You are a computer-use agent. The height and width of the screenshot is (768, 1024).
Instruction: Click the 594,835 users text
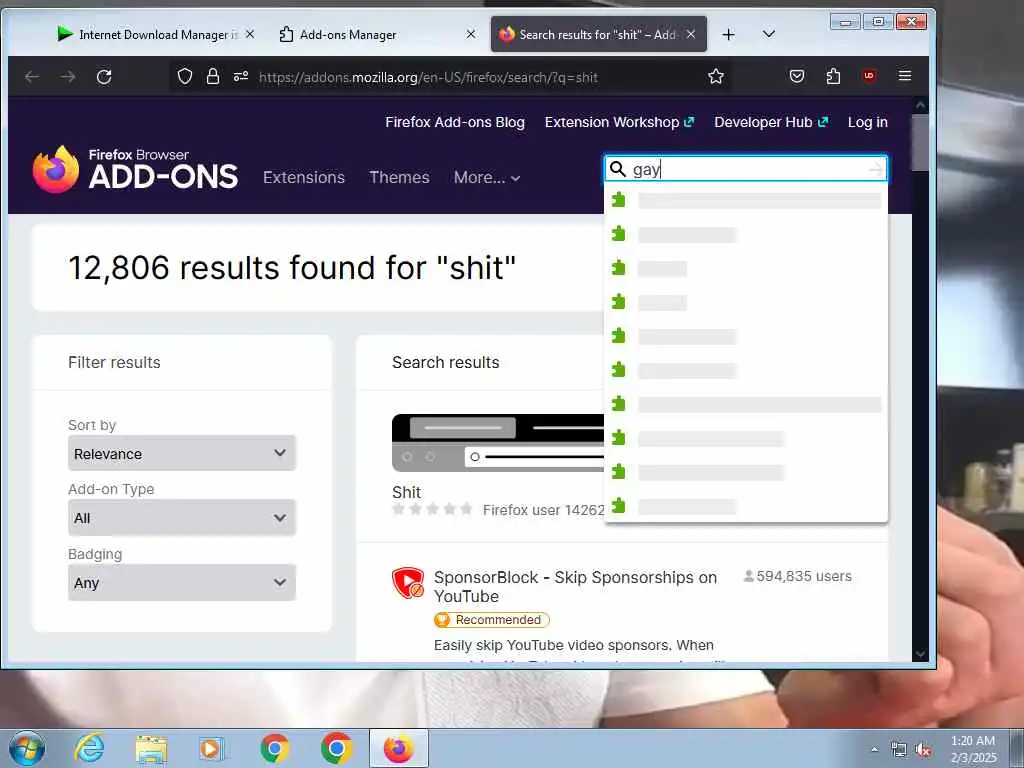click(803, 576)
